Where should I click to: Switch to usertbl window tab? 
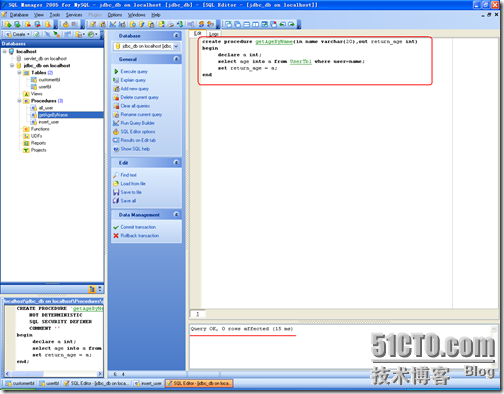coord(49,383)
